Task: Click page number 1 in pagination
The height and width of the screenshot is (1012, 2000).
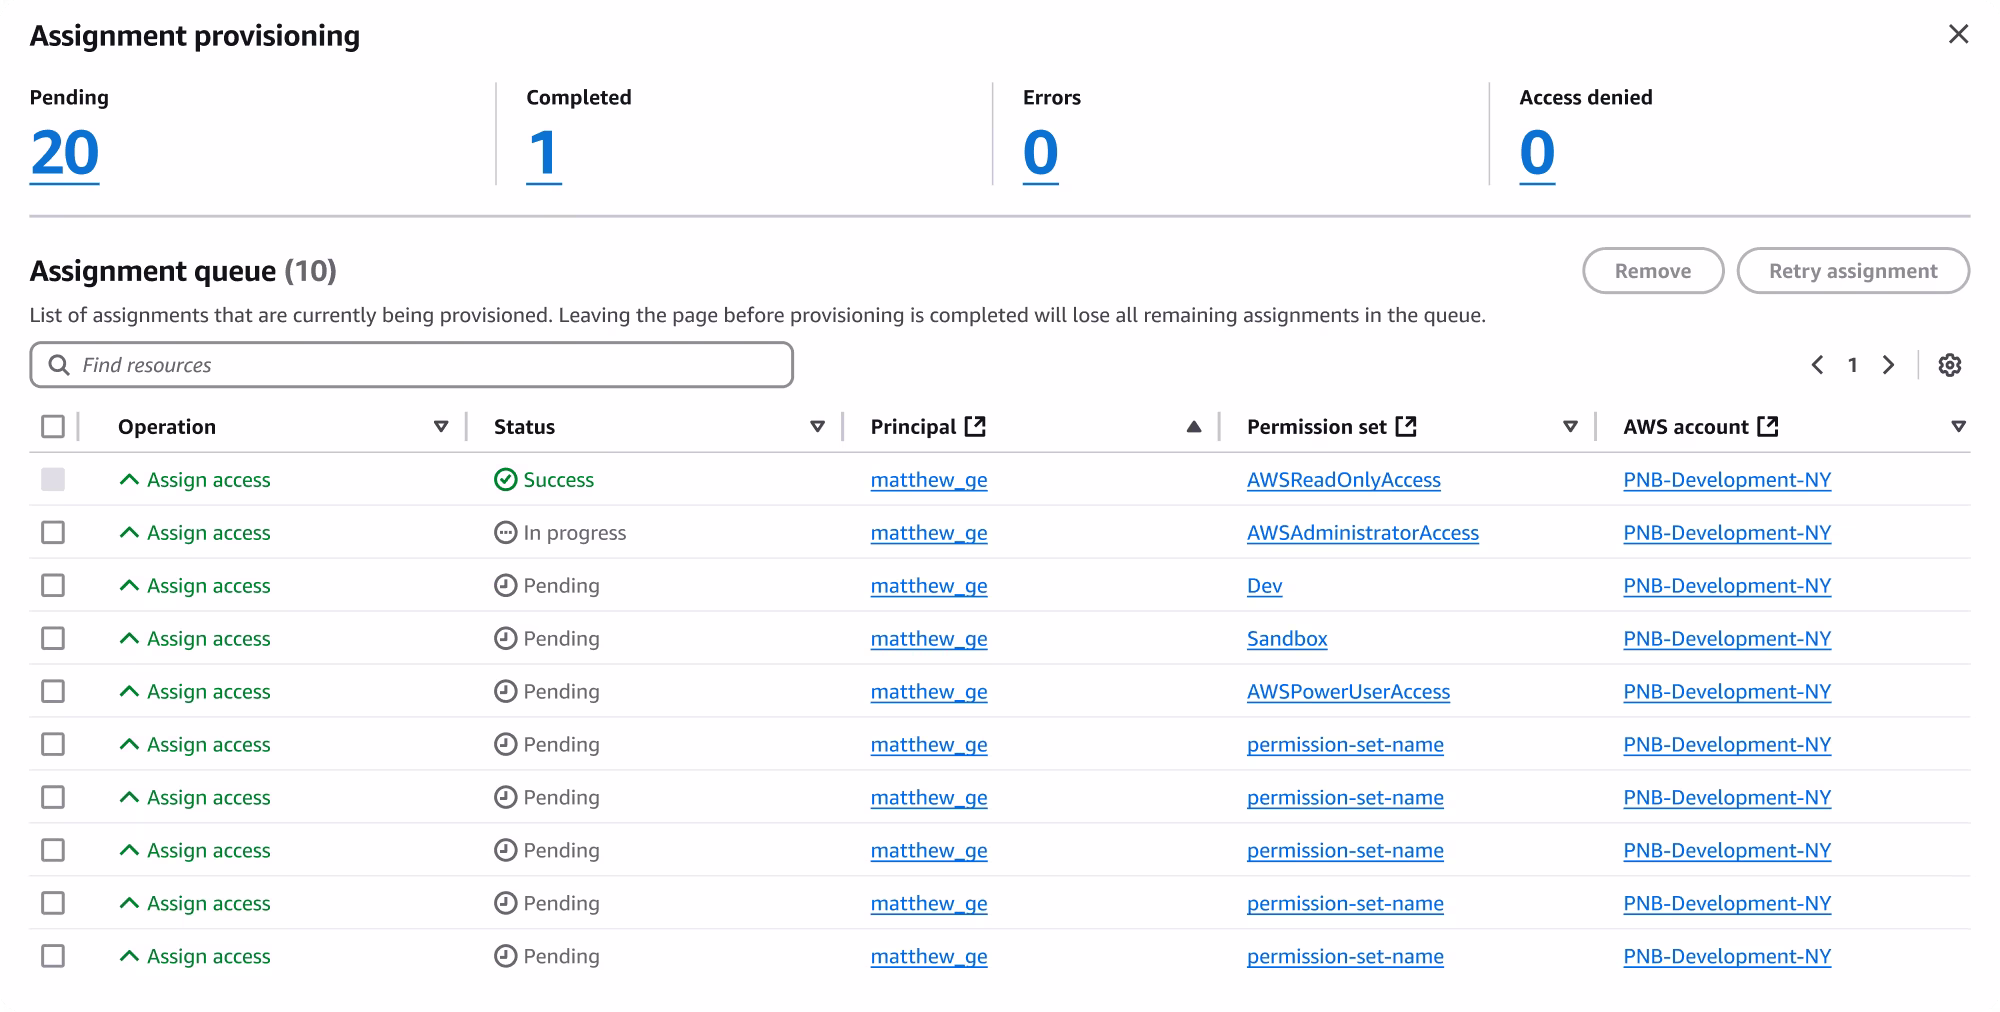Action: 1852,365
